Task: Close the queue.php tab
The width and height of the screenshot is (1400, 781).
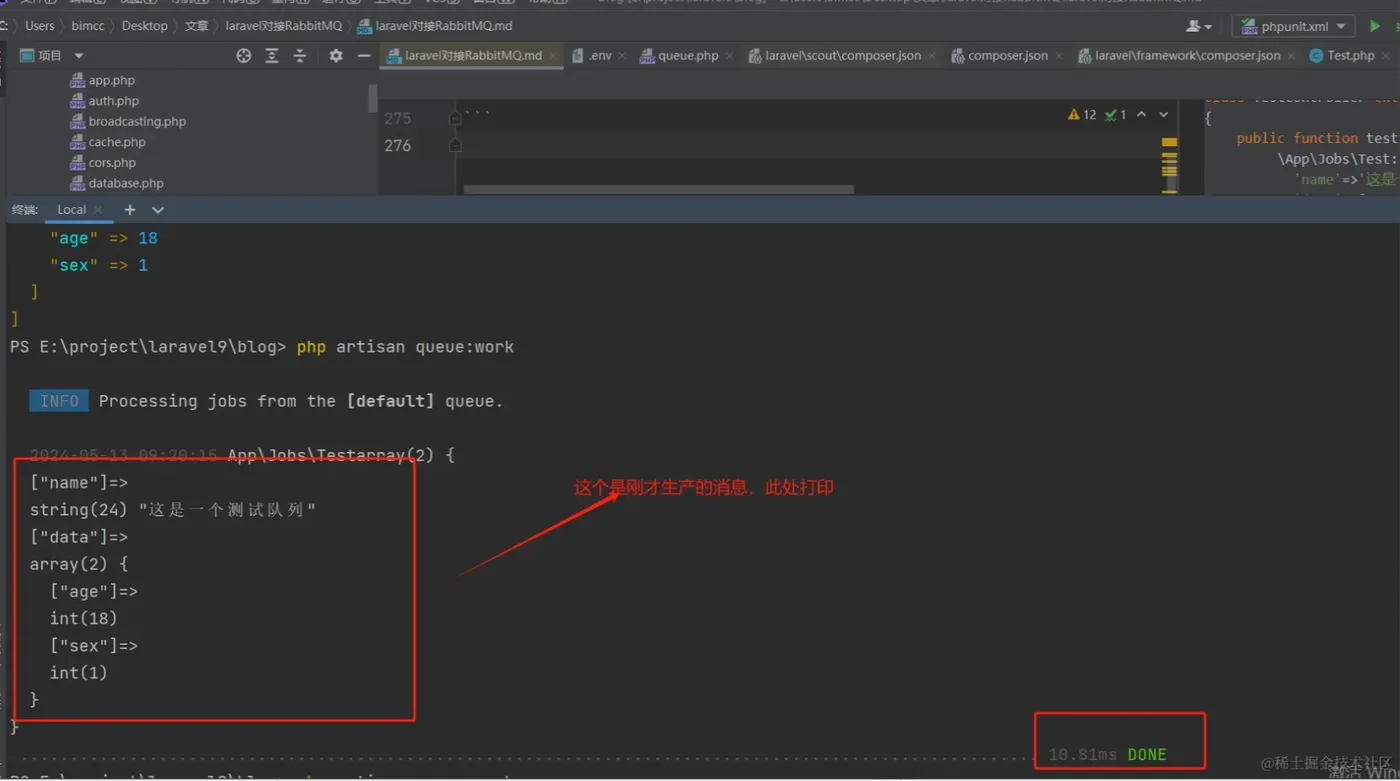Action: point(729,56)
